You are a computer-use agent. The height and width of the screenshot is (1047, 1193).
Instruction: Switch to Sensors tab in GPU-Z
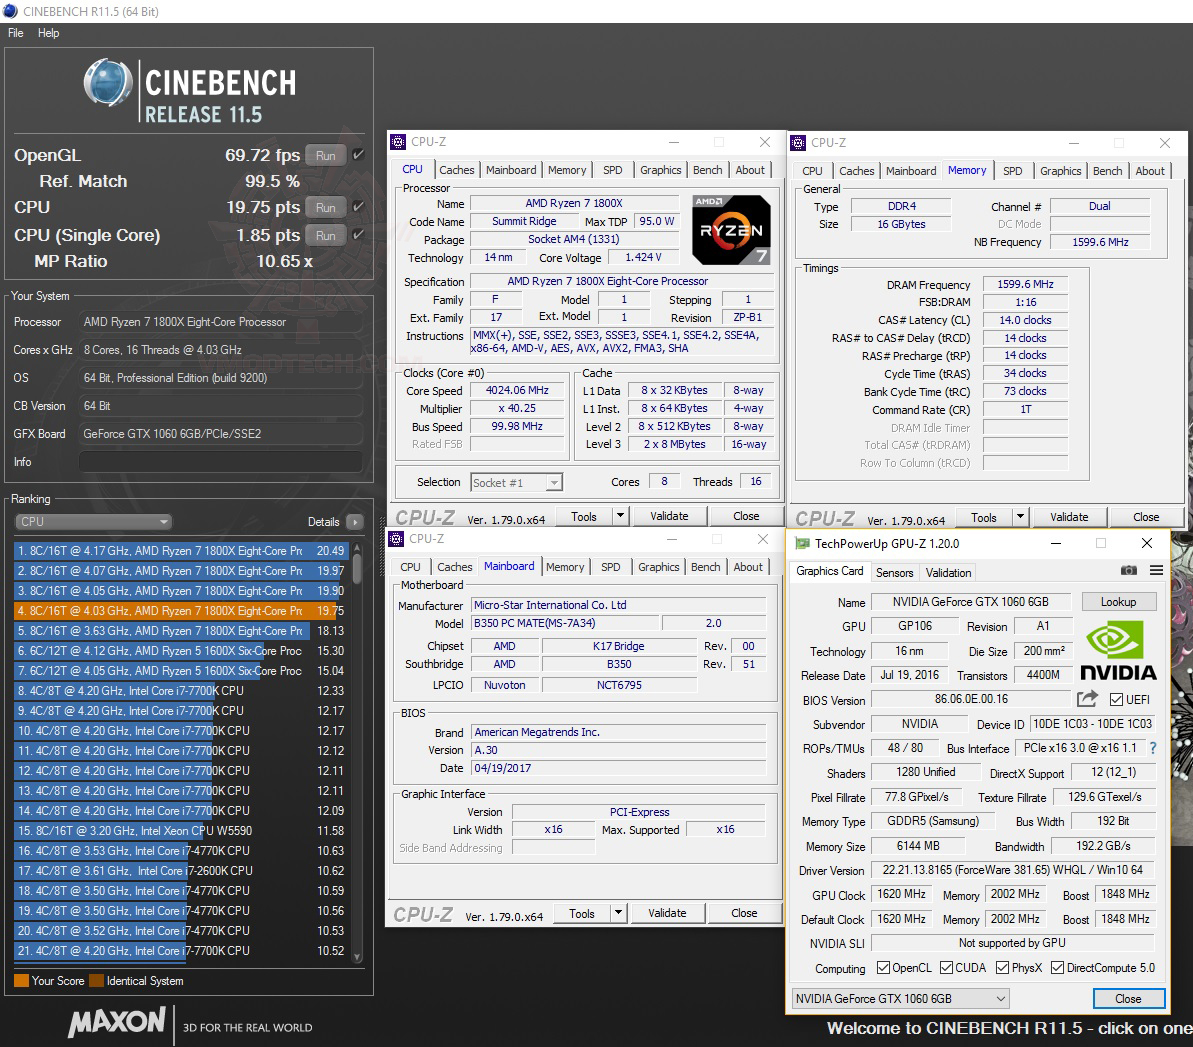click(x=895, y=572)
